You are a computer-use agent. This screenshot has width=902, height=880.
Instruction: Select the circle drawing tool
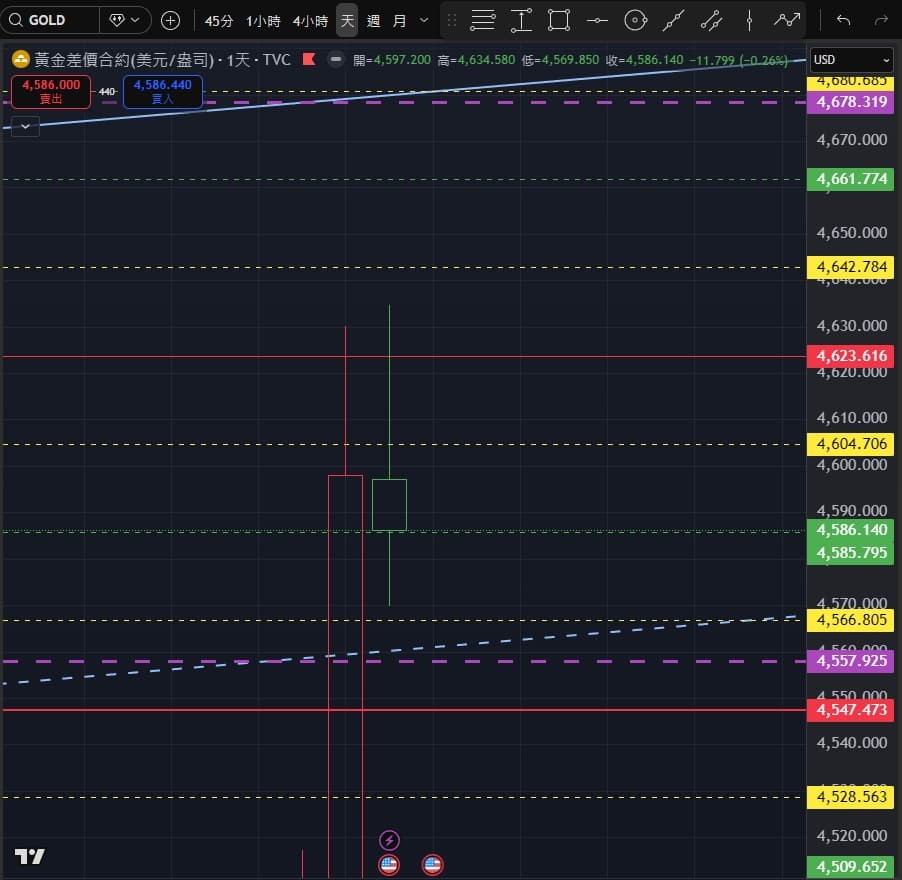(x=636, y=21)
